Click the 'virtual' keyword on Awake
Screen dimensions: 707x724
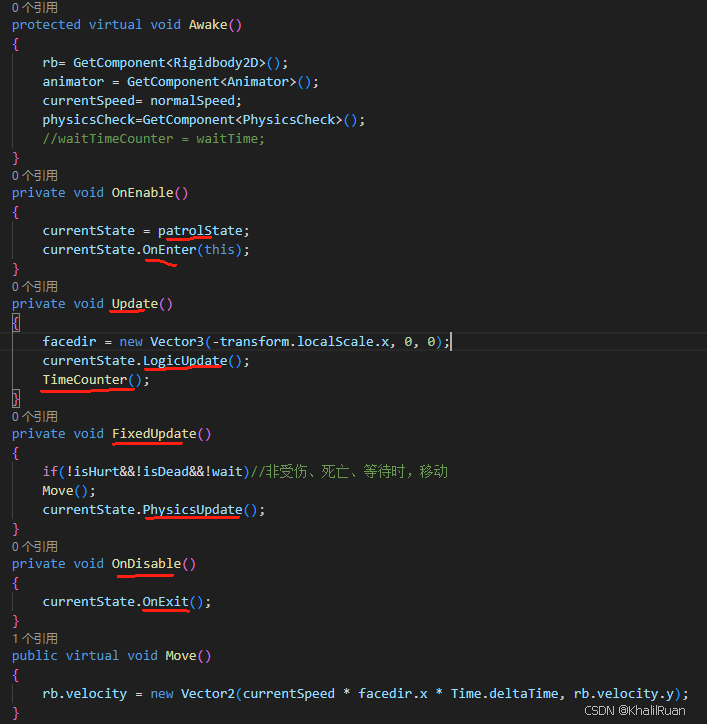coord(115,24)
